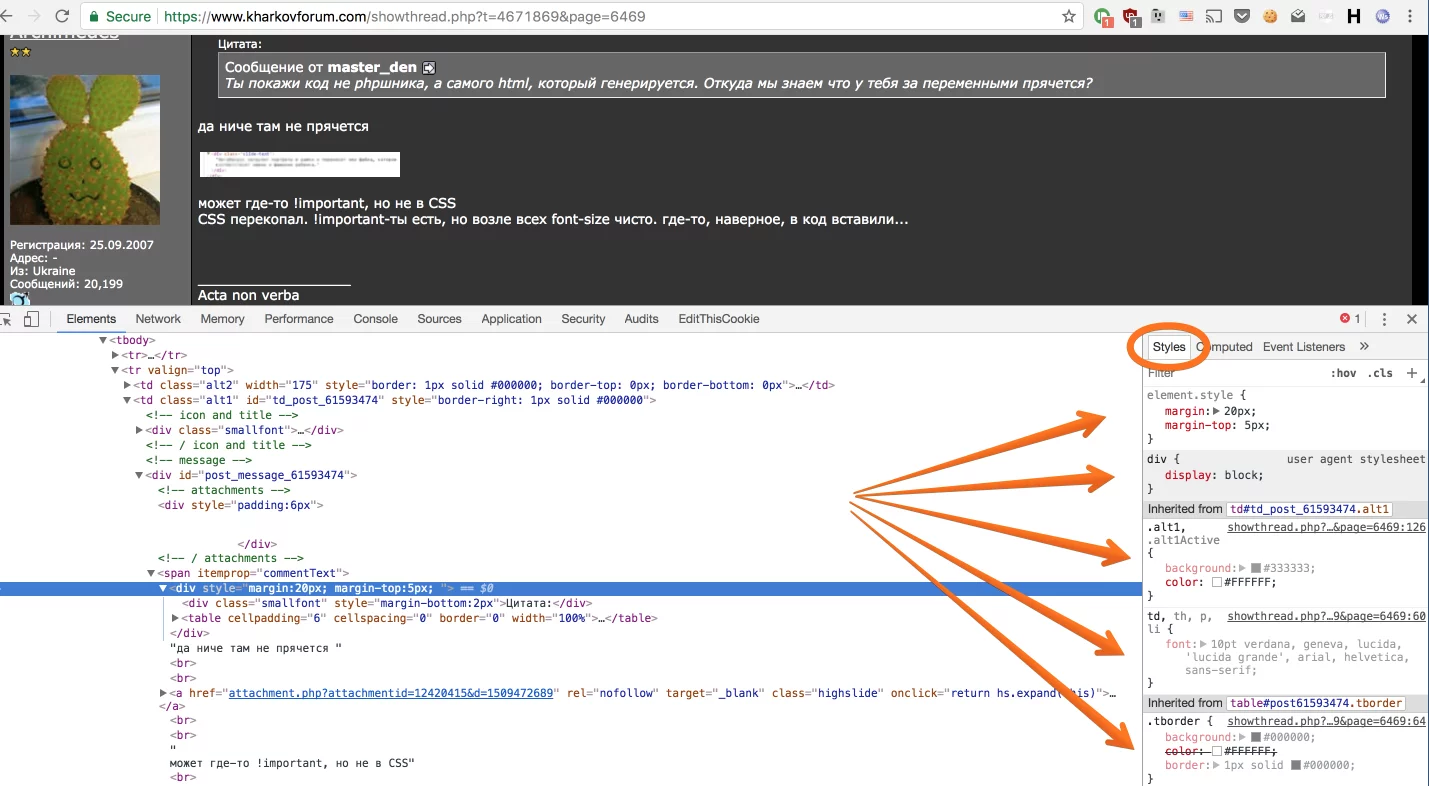
Task: Expand the table cellpadding element node
Action: (x=174, y=617)
